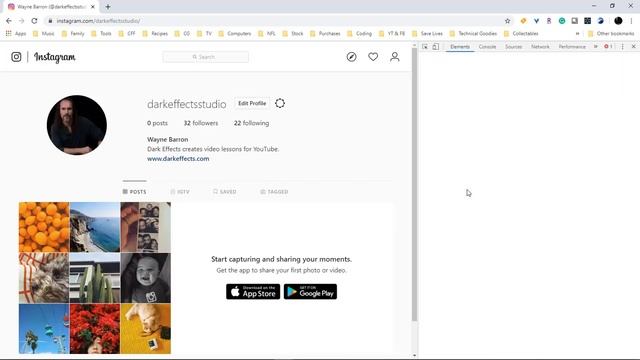The image size is (640, 360).
Task: Open the Collectables bookmarks folder
Action: point(521,33)
